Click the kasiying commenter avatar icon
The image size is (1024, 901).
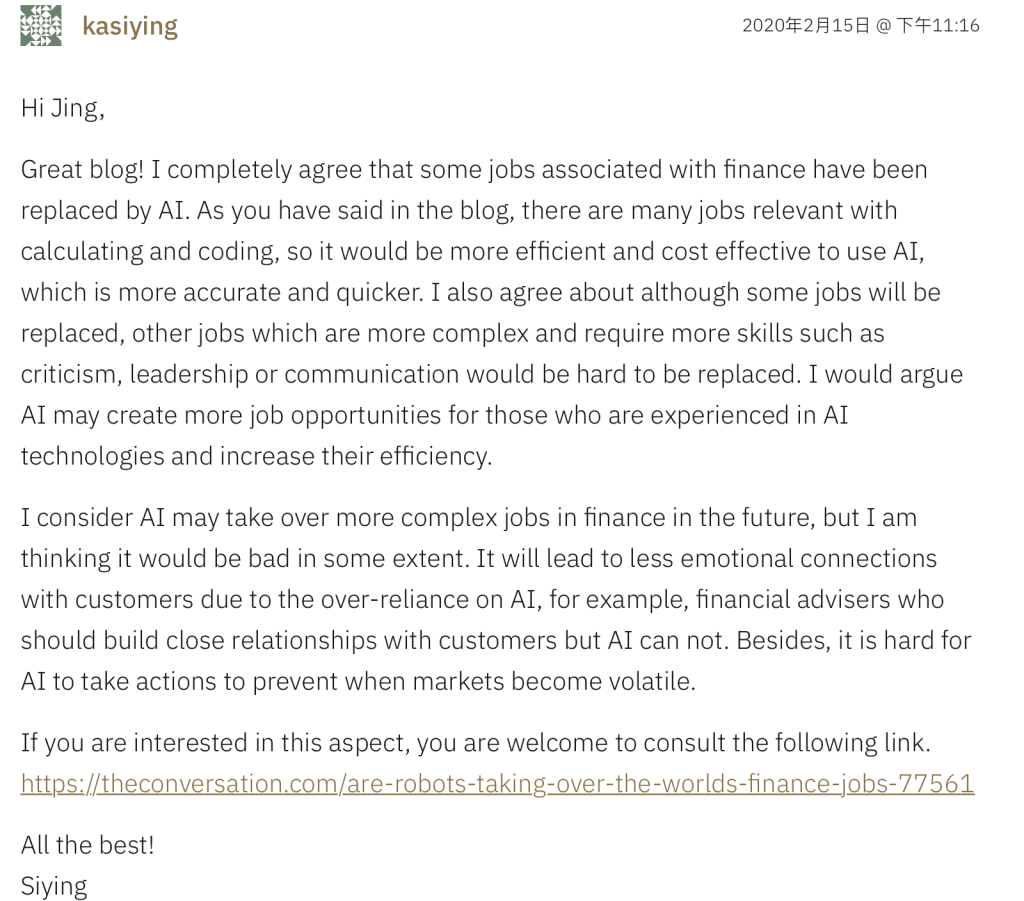point(41,26)
